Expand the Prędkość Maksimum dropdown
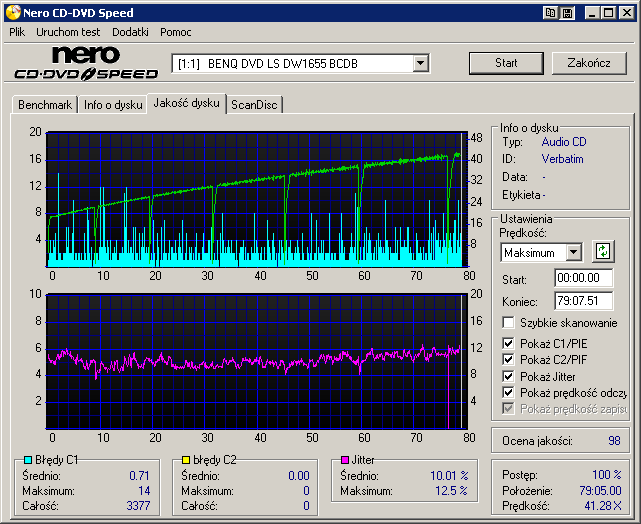The height and width of the screenshot is (524, 641). tap(574, 252)
